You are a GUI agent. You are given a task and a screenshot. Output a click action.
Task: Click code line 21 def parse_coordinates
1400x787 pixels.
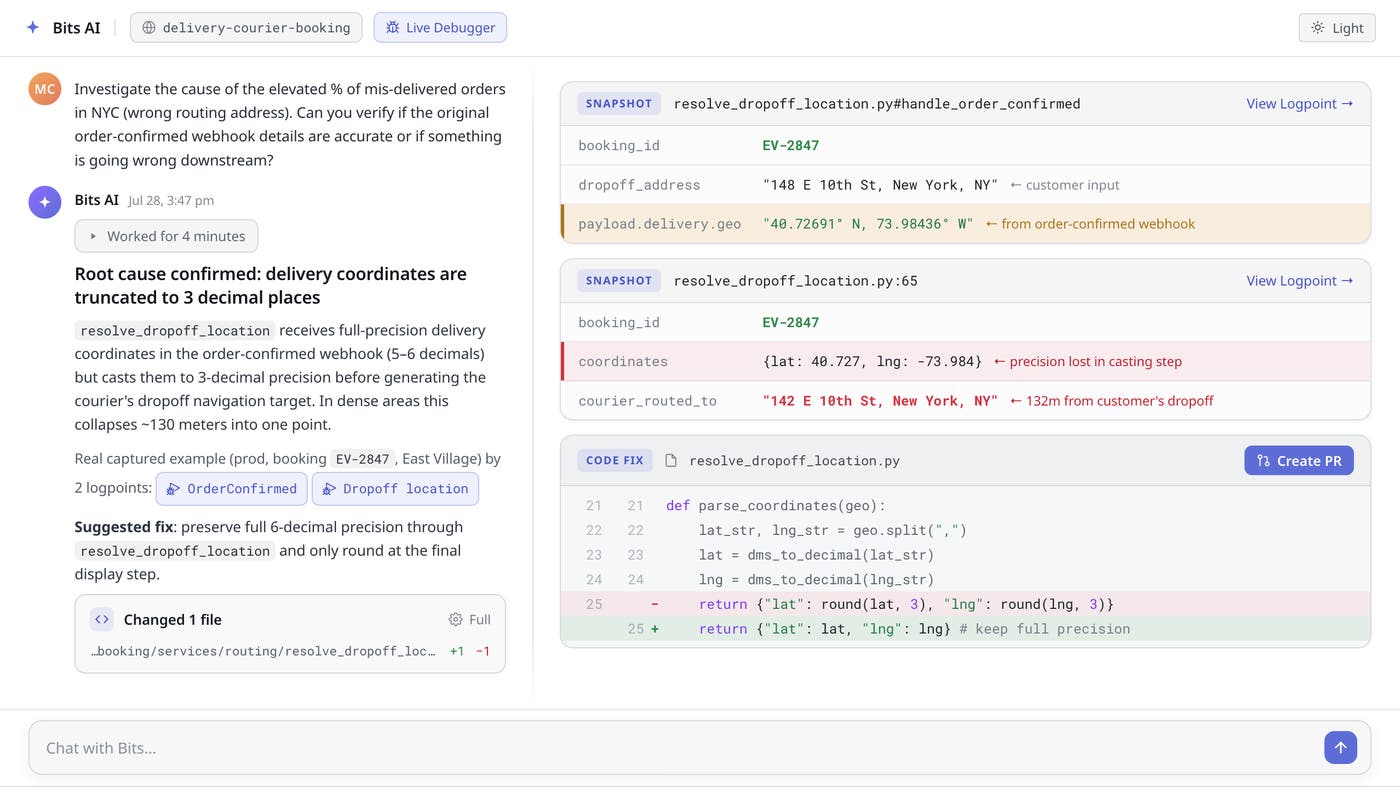[965, 506]
